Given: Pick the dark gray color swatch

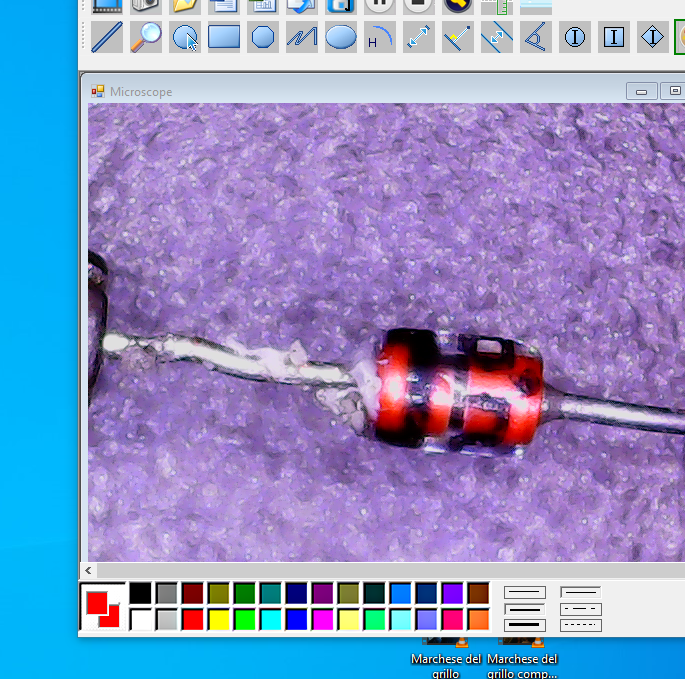Looking at the screenshot, I should 166,593.
